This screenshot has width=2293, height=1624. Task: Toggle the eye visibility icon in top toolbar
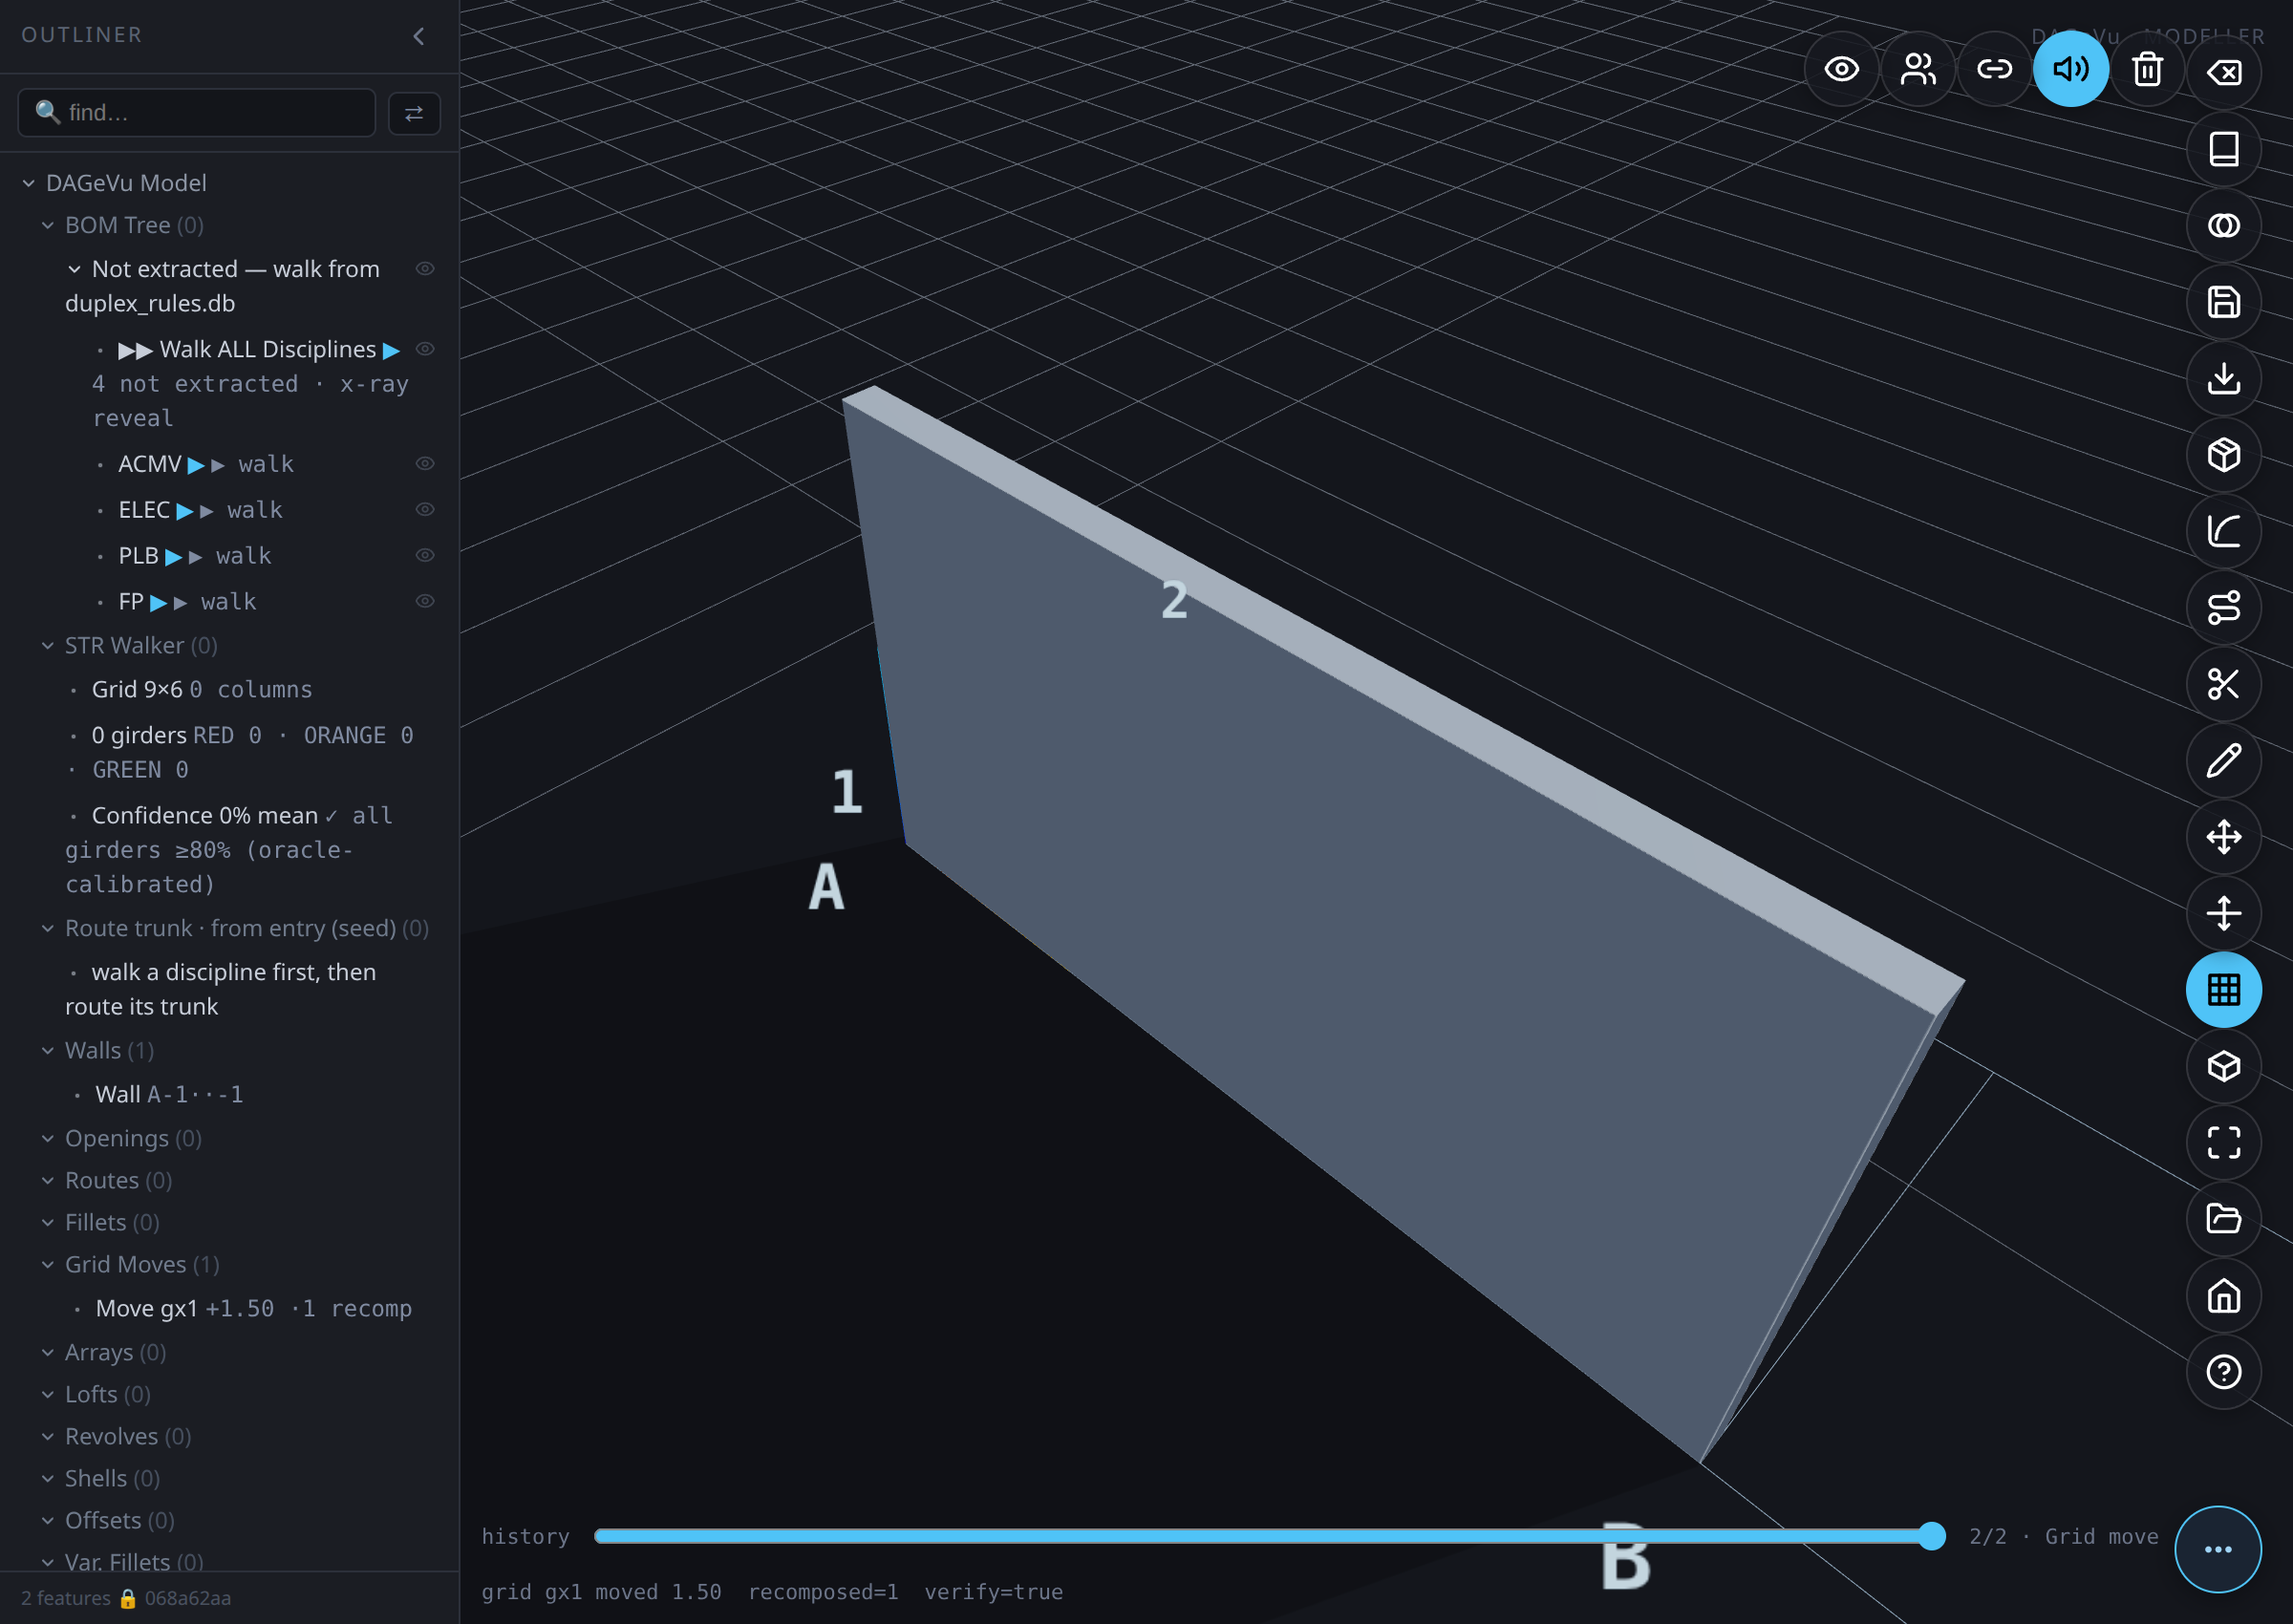[1841, 69]
